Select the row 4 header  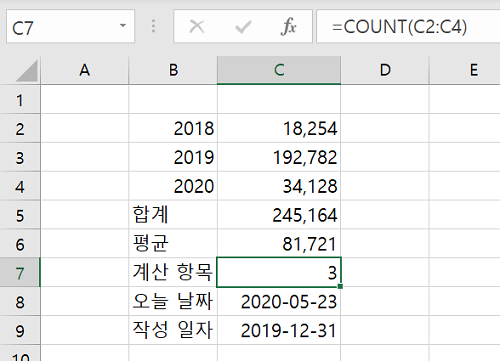(20, 186)
